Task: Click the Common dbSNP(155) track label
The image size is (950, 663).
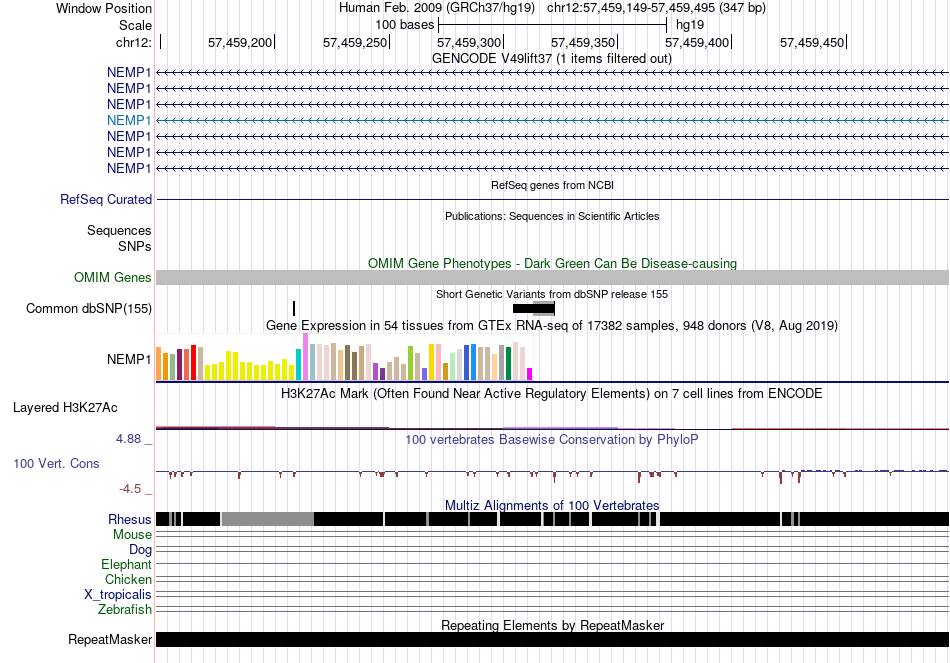Action: pos(89,308)
